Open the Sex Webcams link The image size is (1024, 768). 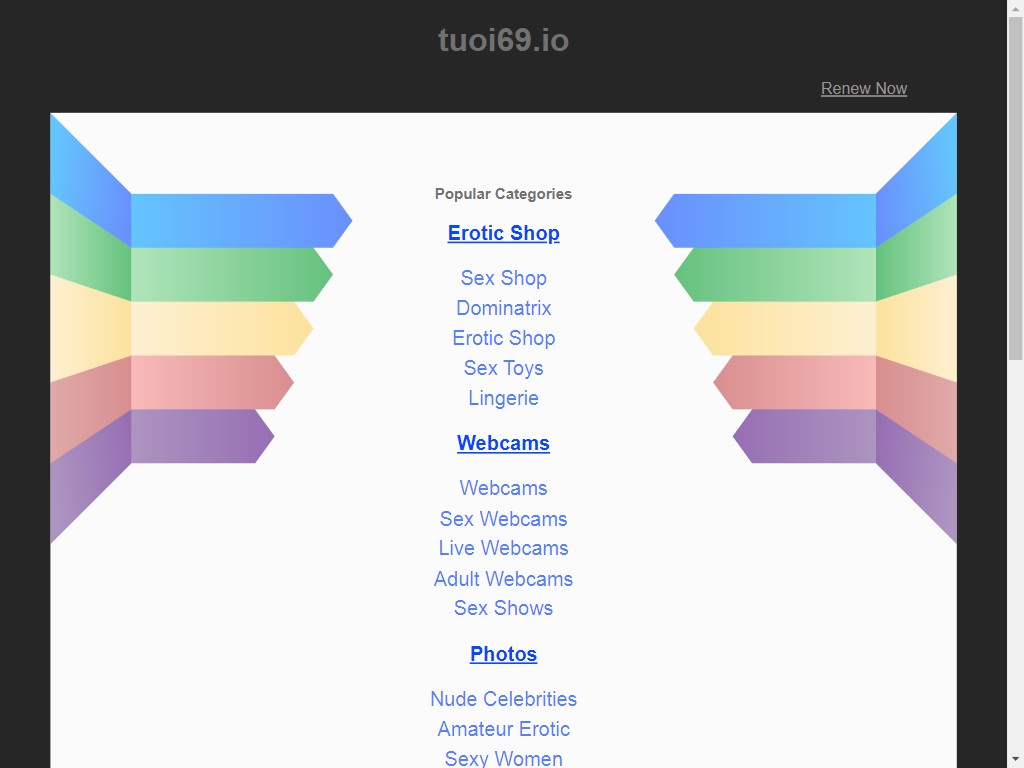[503, 519]
